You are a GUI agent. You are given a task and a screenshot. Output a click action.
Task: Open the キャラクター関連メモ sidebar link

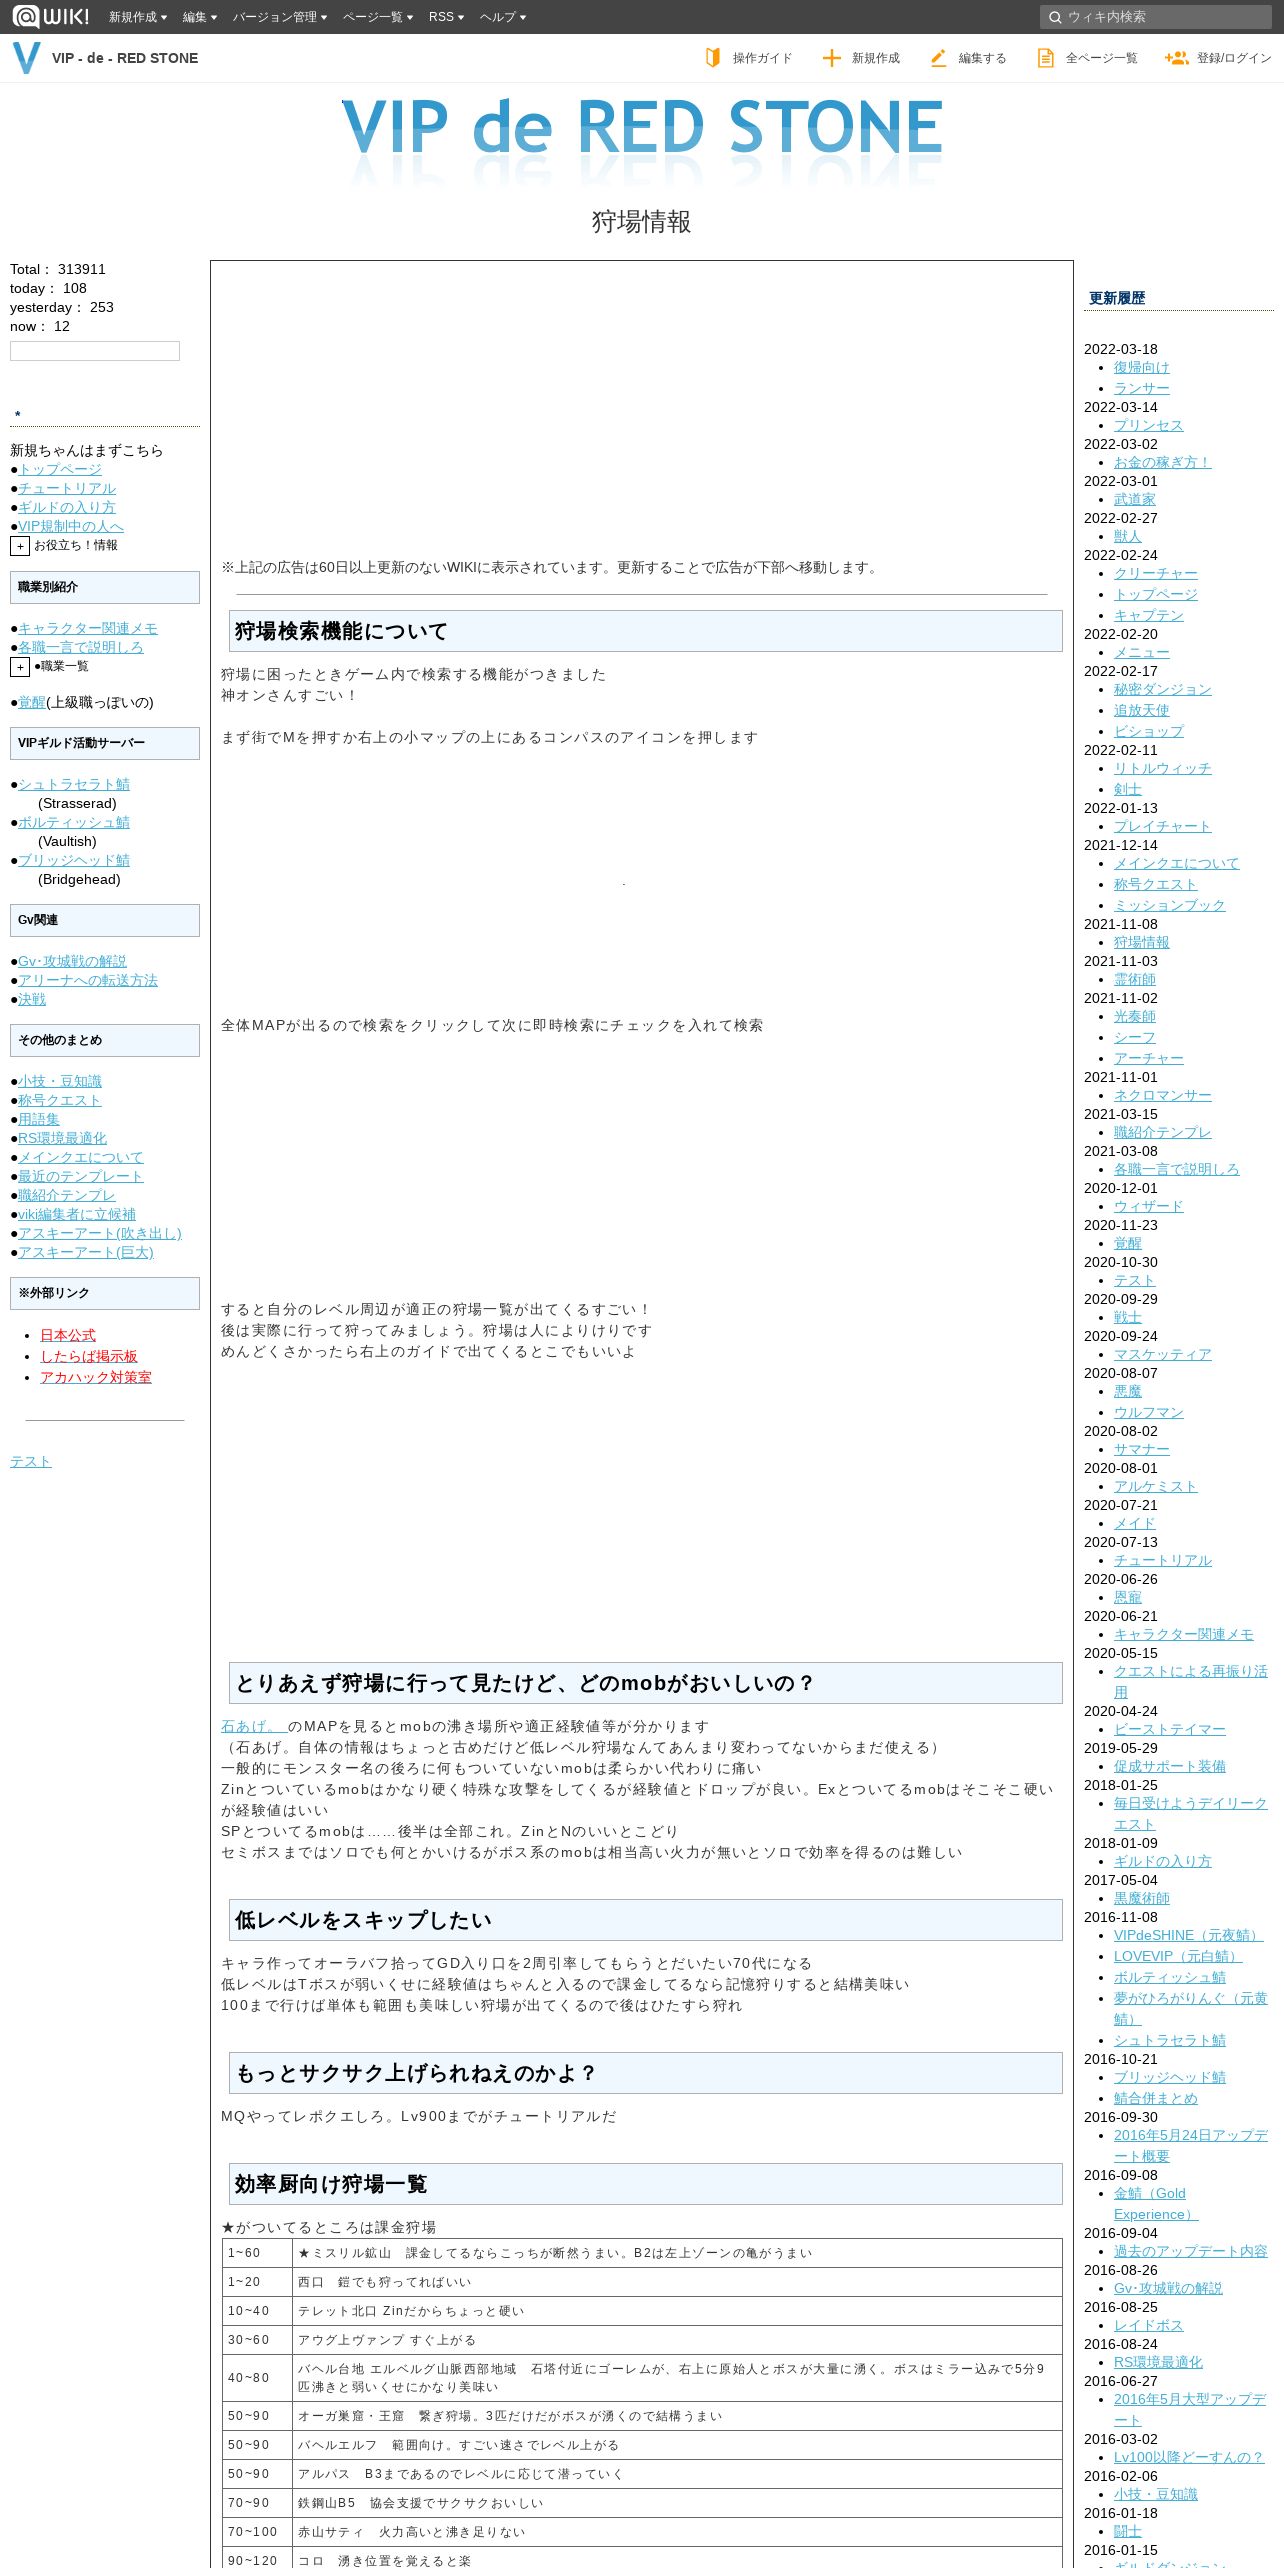88,628
